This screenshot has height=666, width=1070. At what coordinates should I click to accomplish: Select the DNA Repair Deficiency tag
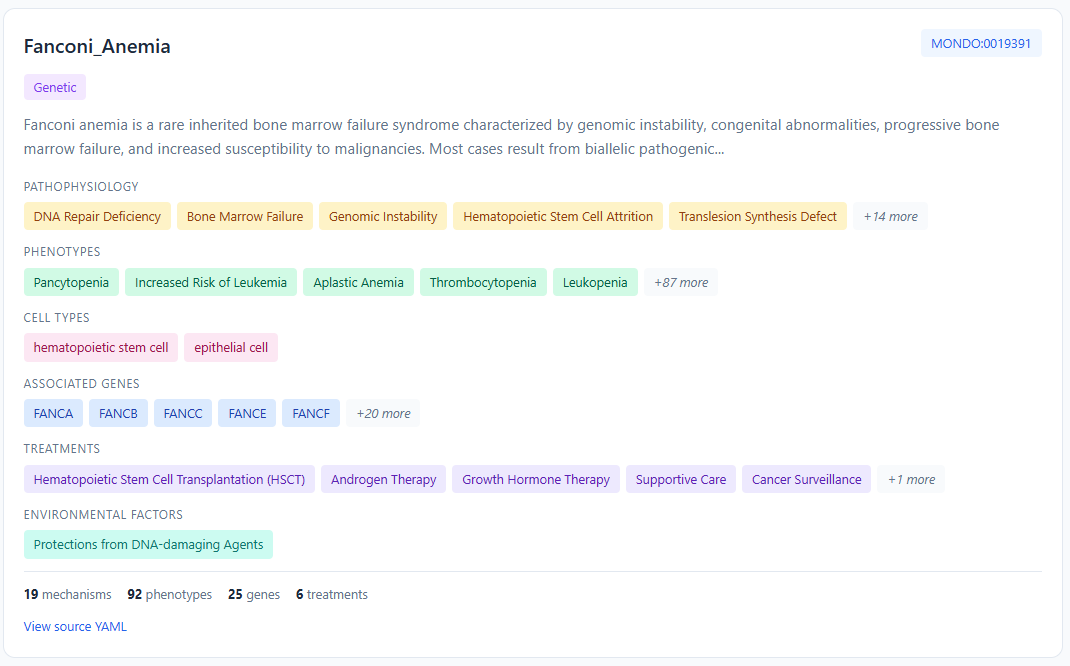(97, 216)
